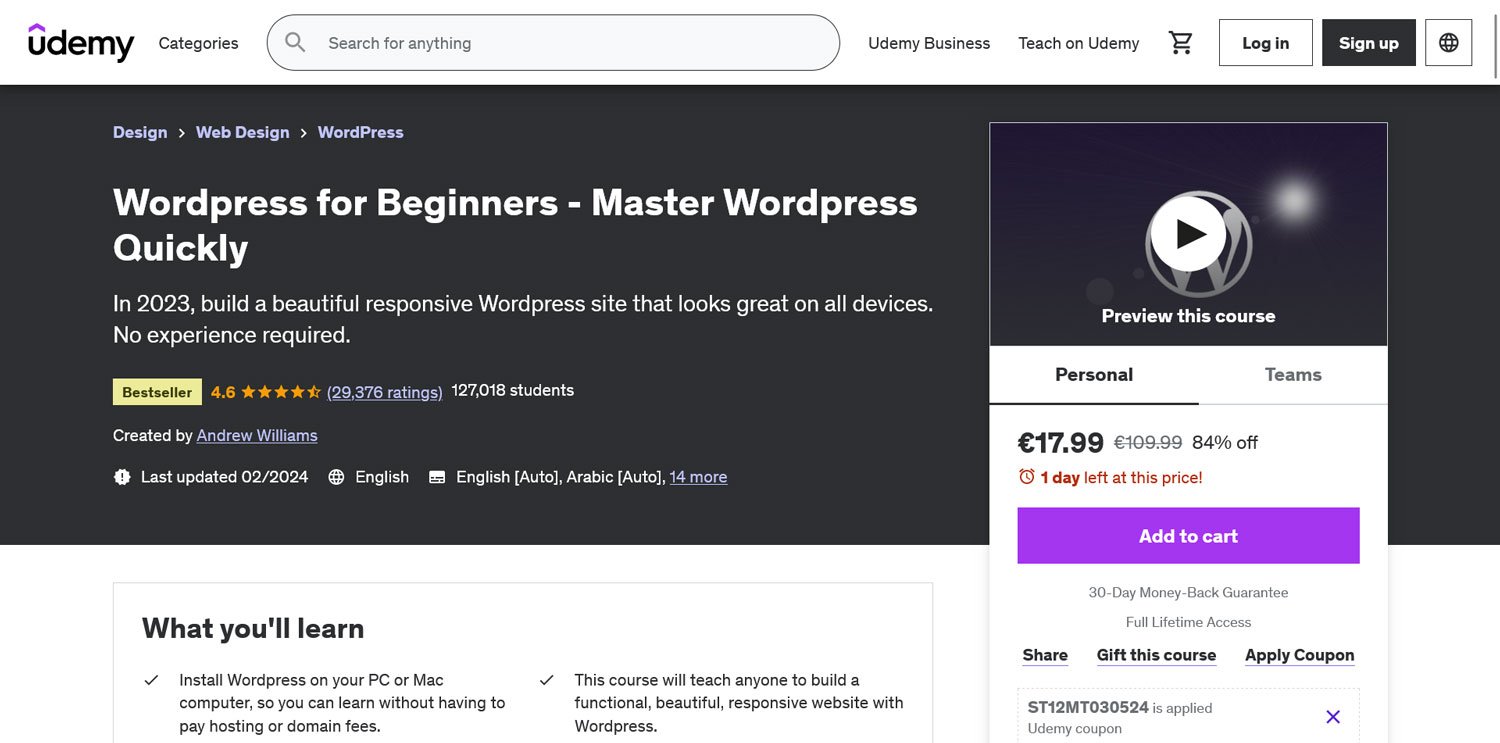Click the Sign up button
This screenshot has height=743, width=1500.
[x=1368, y=43]
